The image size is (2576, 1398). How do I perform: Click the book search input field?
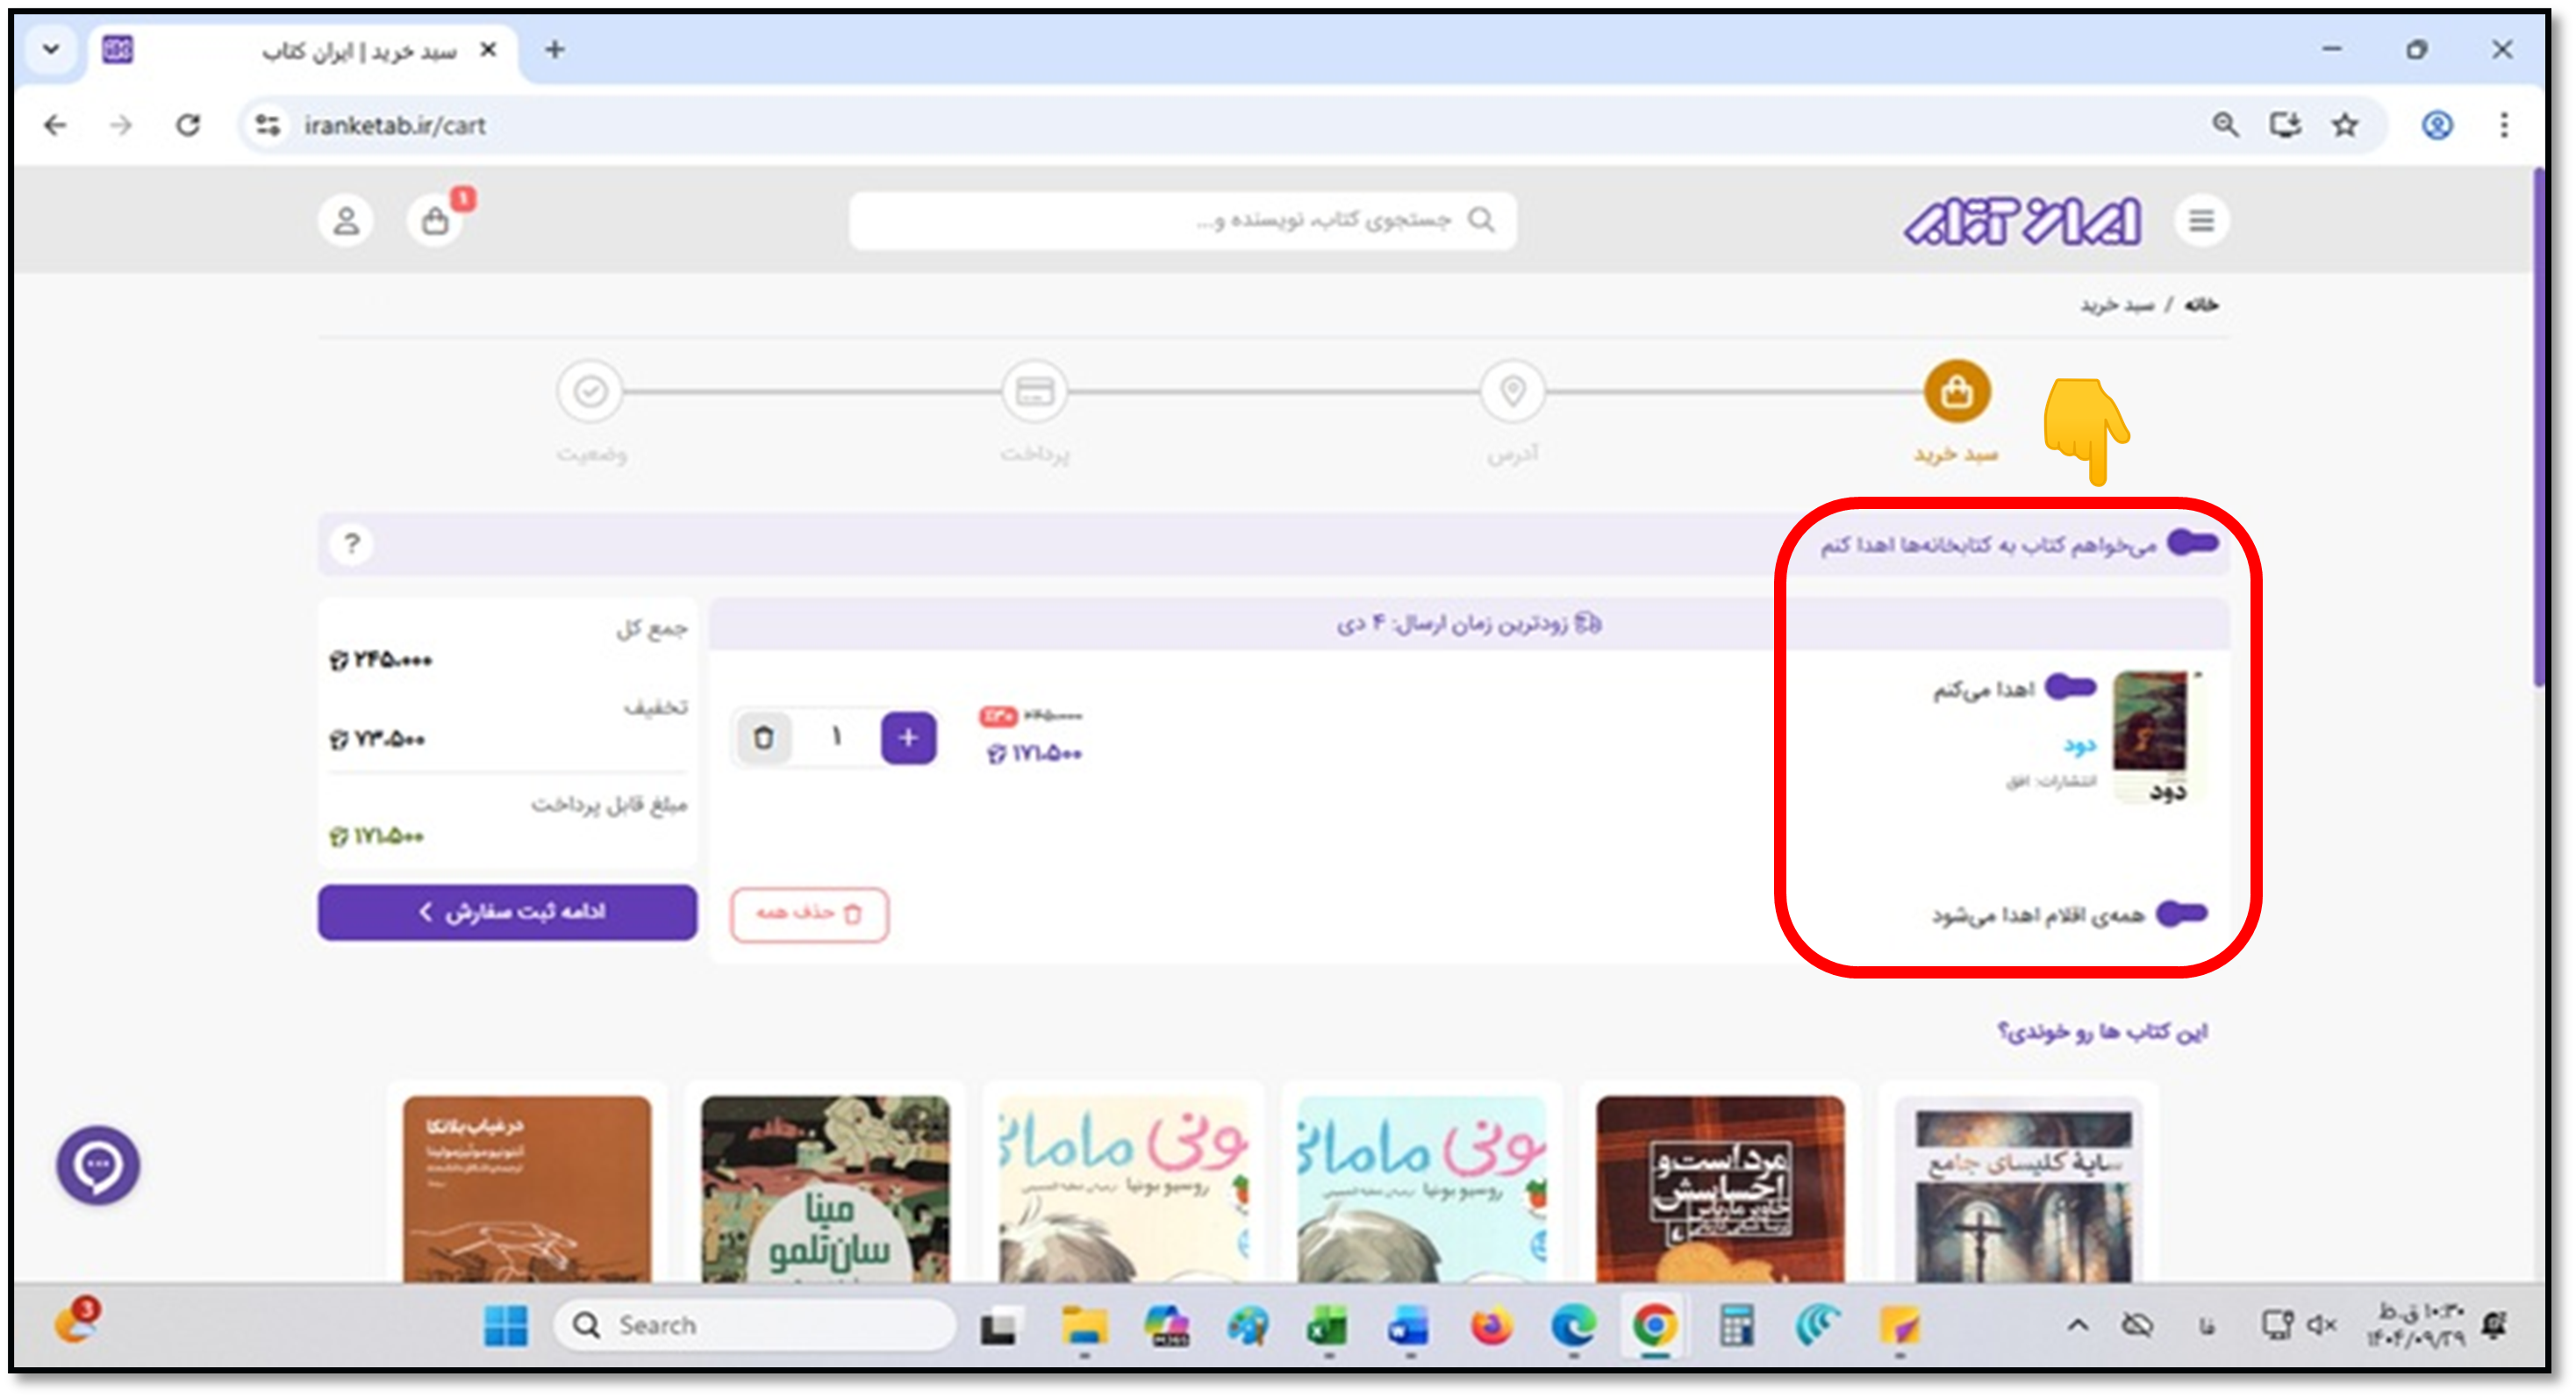tap(1182, 220)
